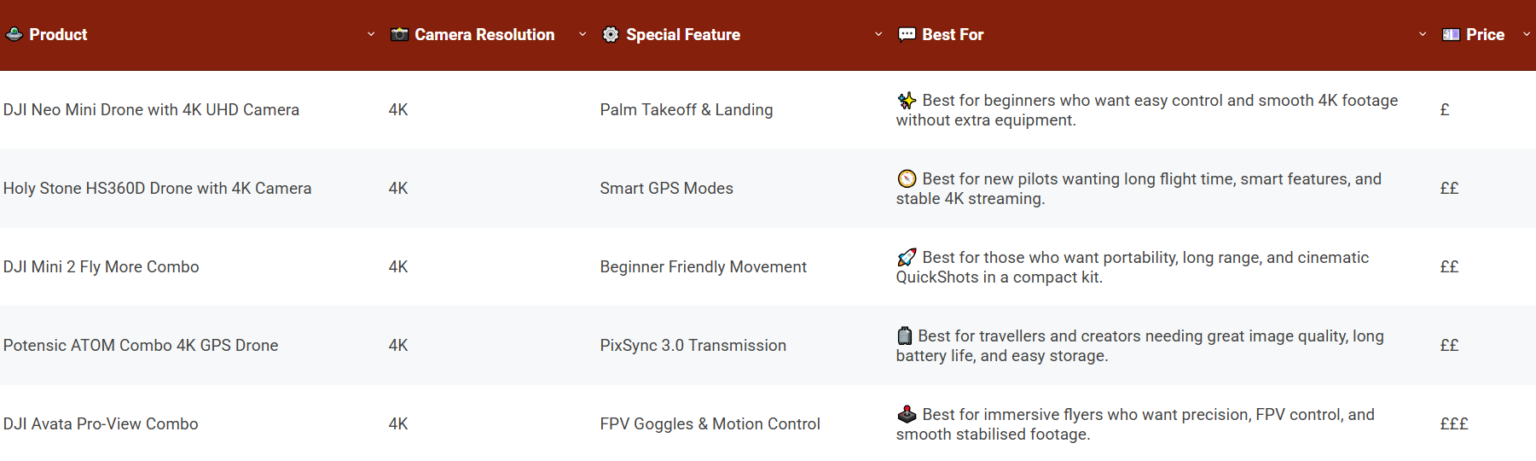1536x461 pixels.
Task: Click the rocket emoji in DJI Mini 2 row
Action: click(x=906, y=258)
